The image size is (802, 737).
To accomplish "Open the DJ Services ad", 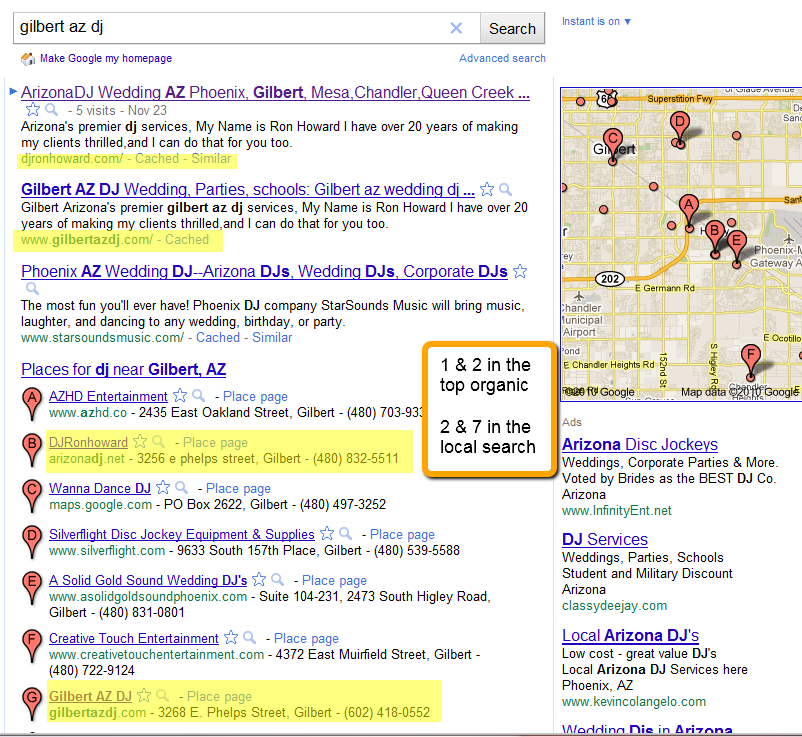I will coord(605,540).
